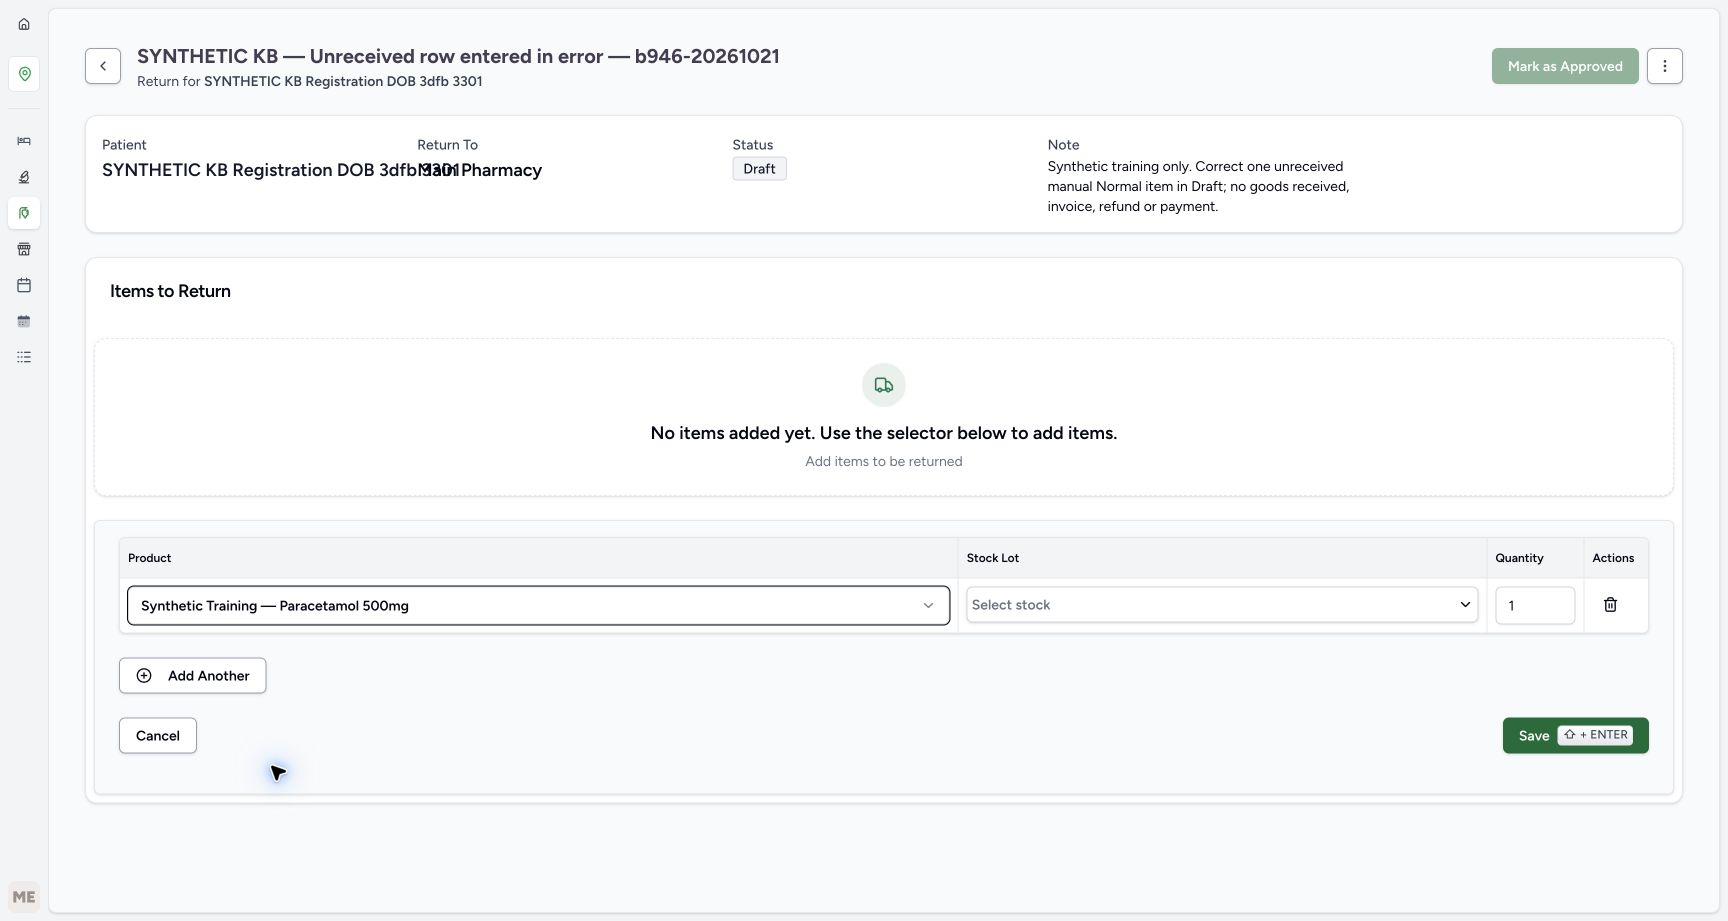1728x921 pixels.
Task: Click the filled calendar sidebar icon
Action: pyautogui.click(x=24, y=321)
